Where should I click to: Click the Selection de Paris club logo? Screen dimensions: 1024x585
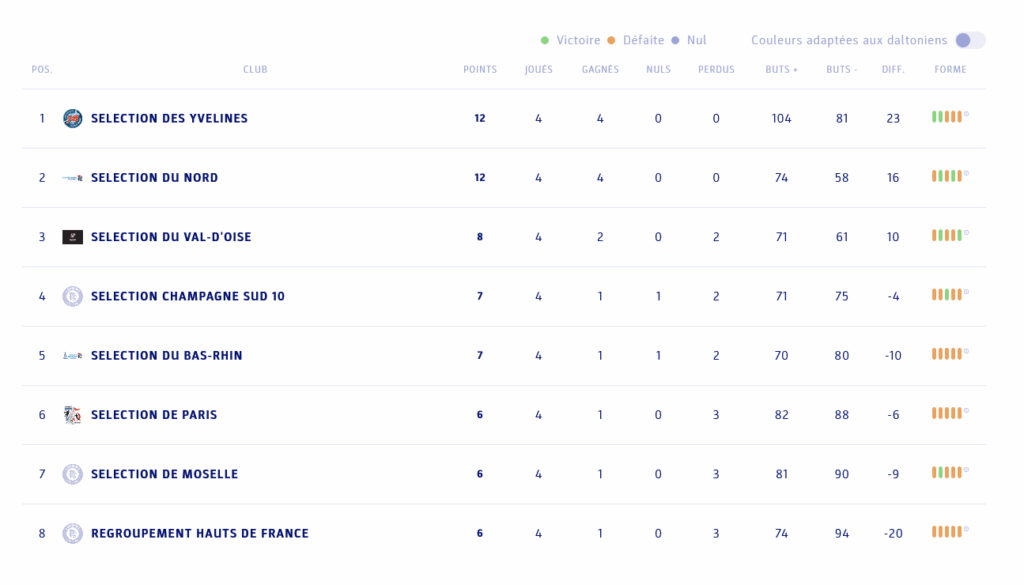click(73, 415)
